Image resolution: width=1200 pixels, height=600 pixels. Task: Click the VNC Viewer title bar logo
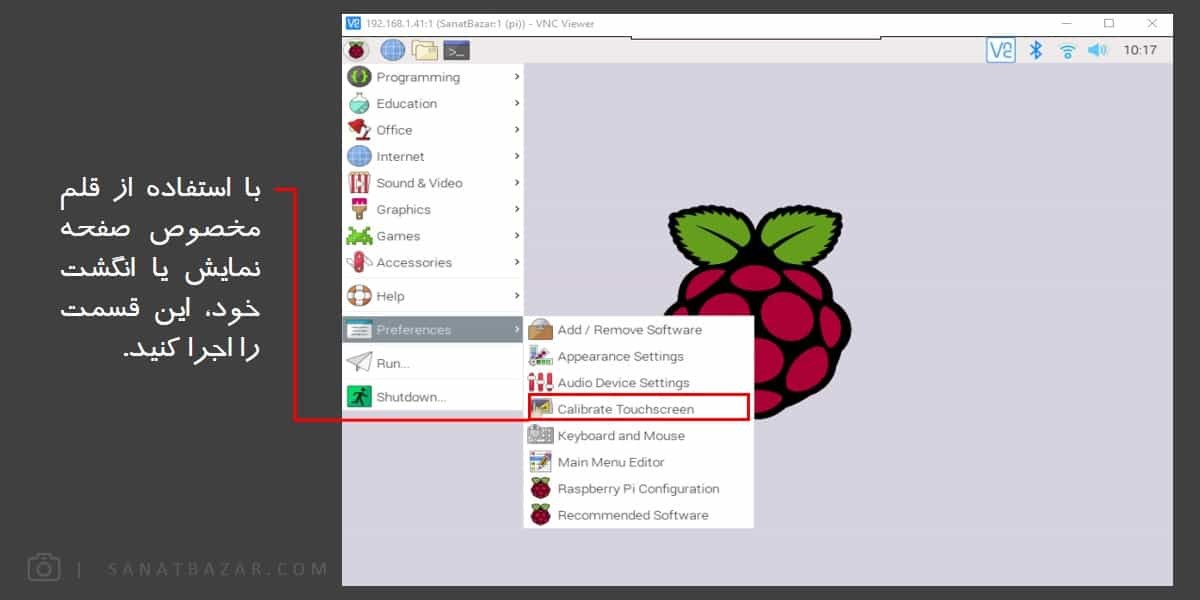tap(353, 23)
